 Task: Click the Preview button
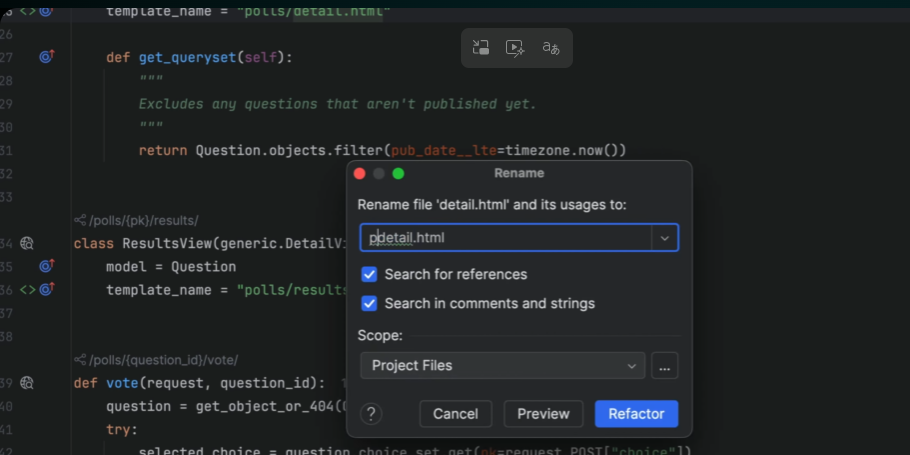point(543,414)
